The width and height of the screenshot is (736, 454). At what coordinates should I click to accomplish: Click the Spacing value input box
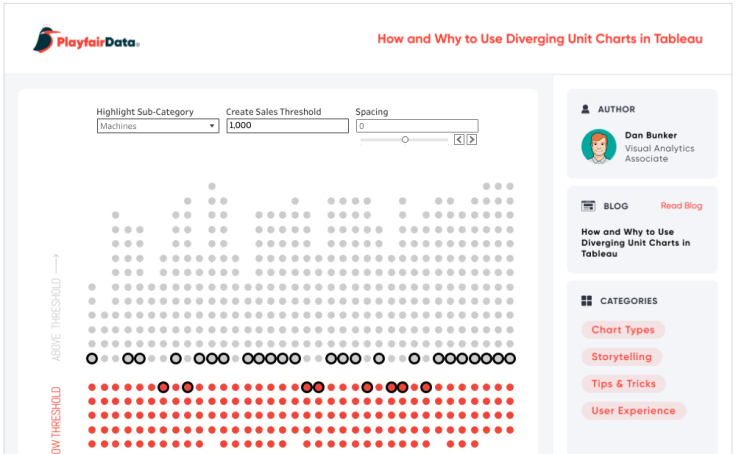tap(417, 126)
